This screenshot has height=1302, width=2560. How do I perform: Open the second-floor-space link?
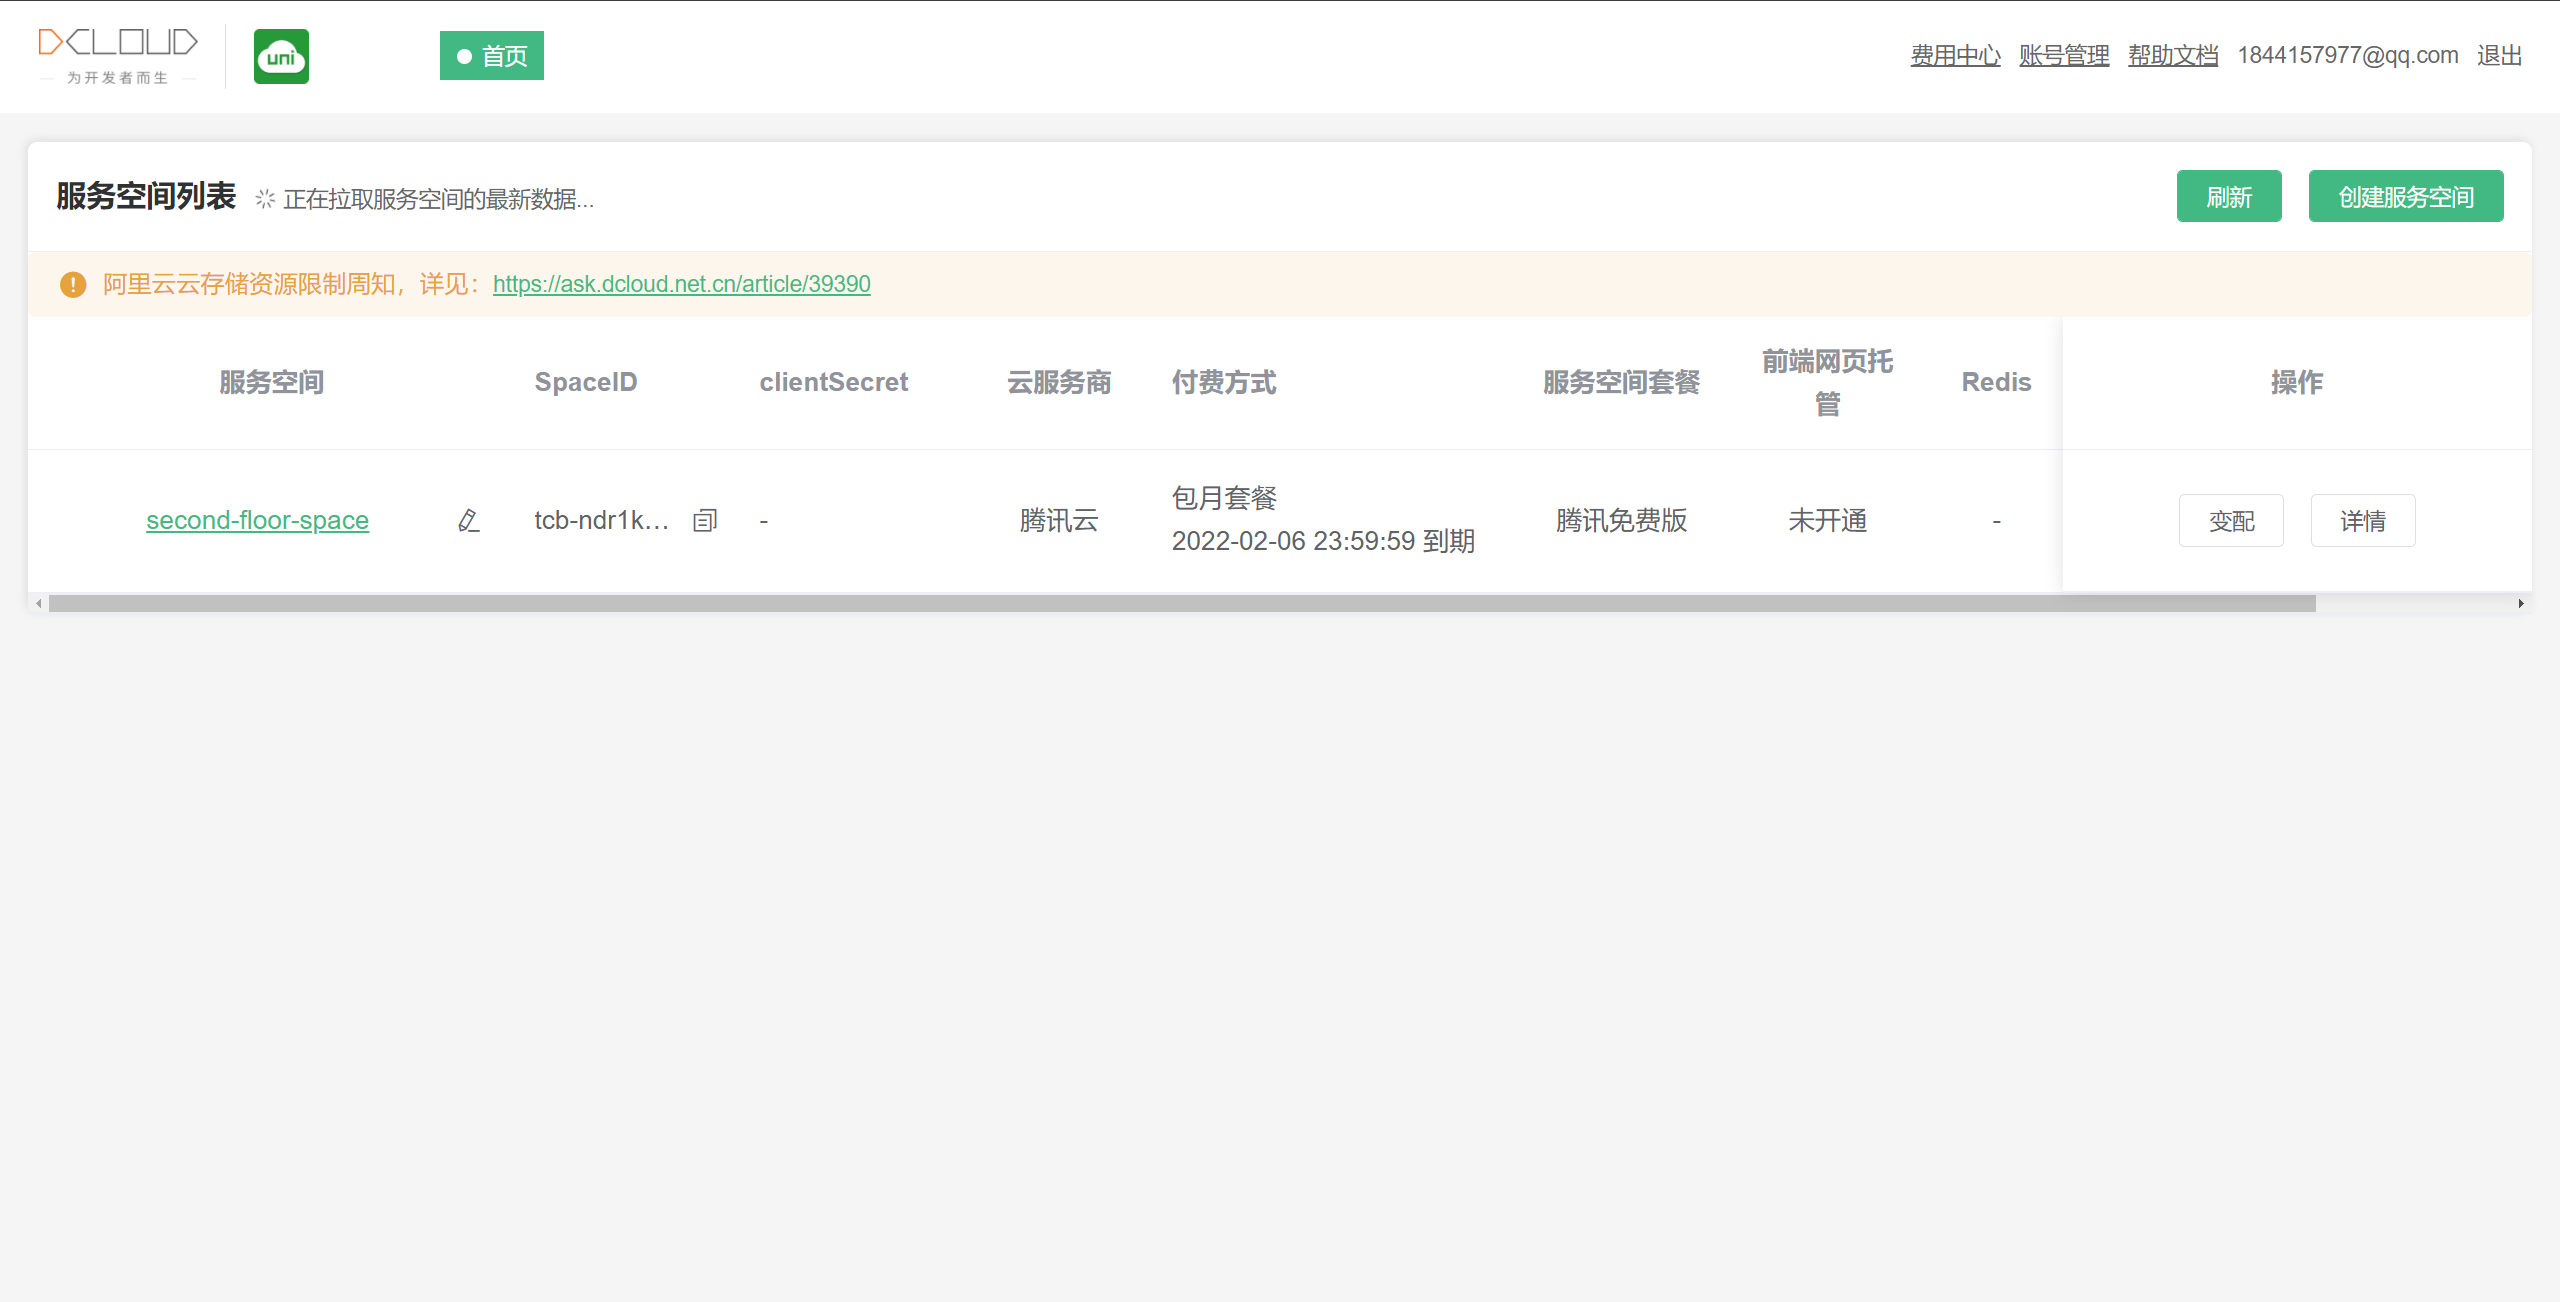257,521
